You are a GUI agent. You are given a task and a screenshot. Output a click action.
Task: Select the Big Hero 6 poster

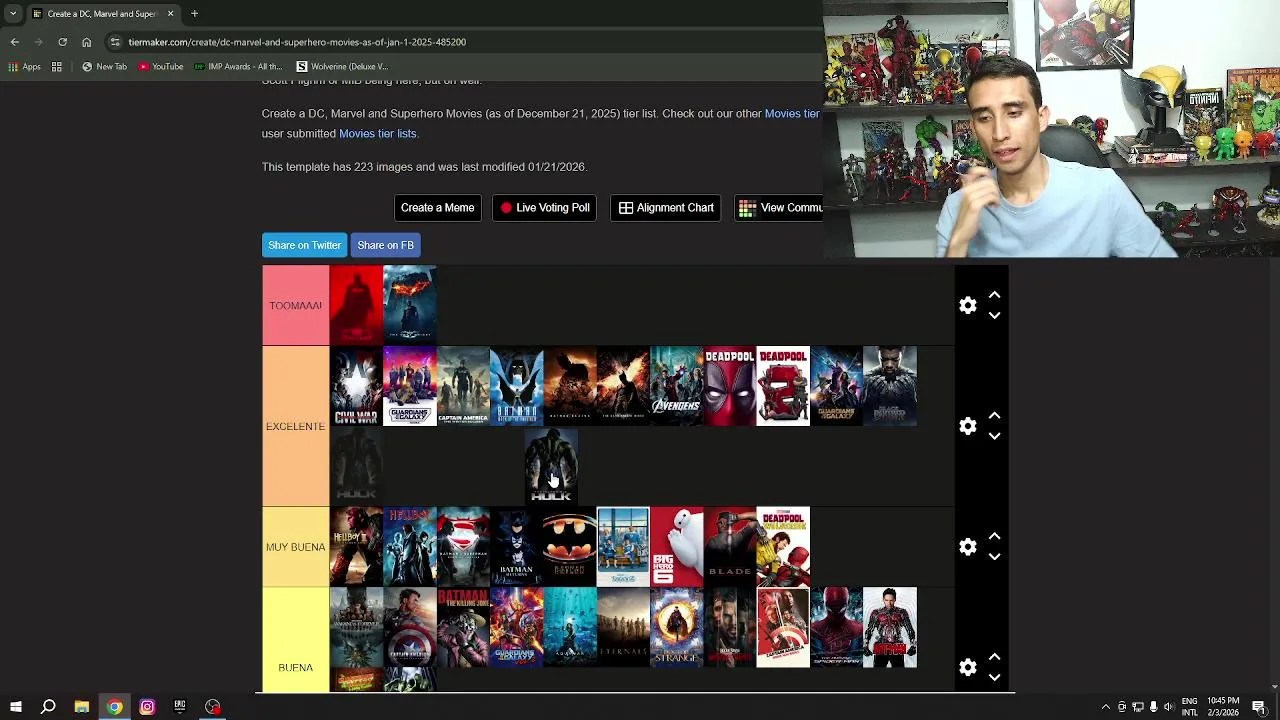pyautogui.click(x=676, y=547)
